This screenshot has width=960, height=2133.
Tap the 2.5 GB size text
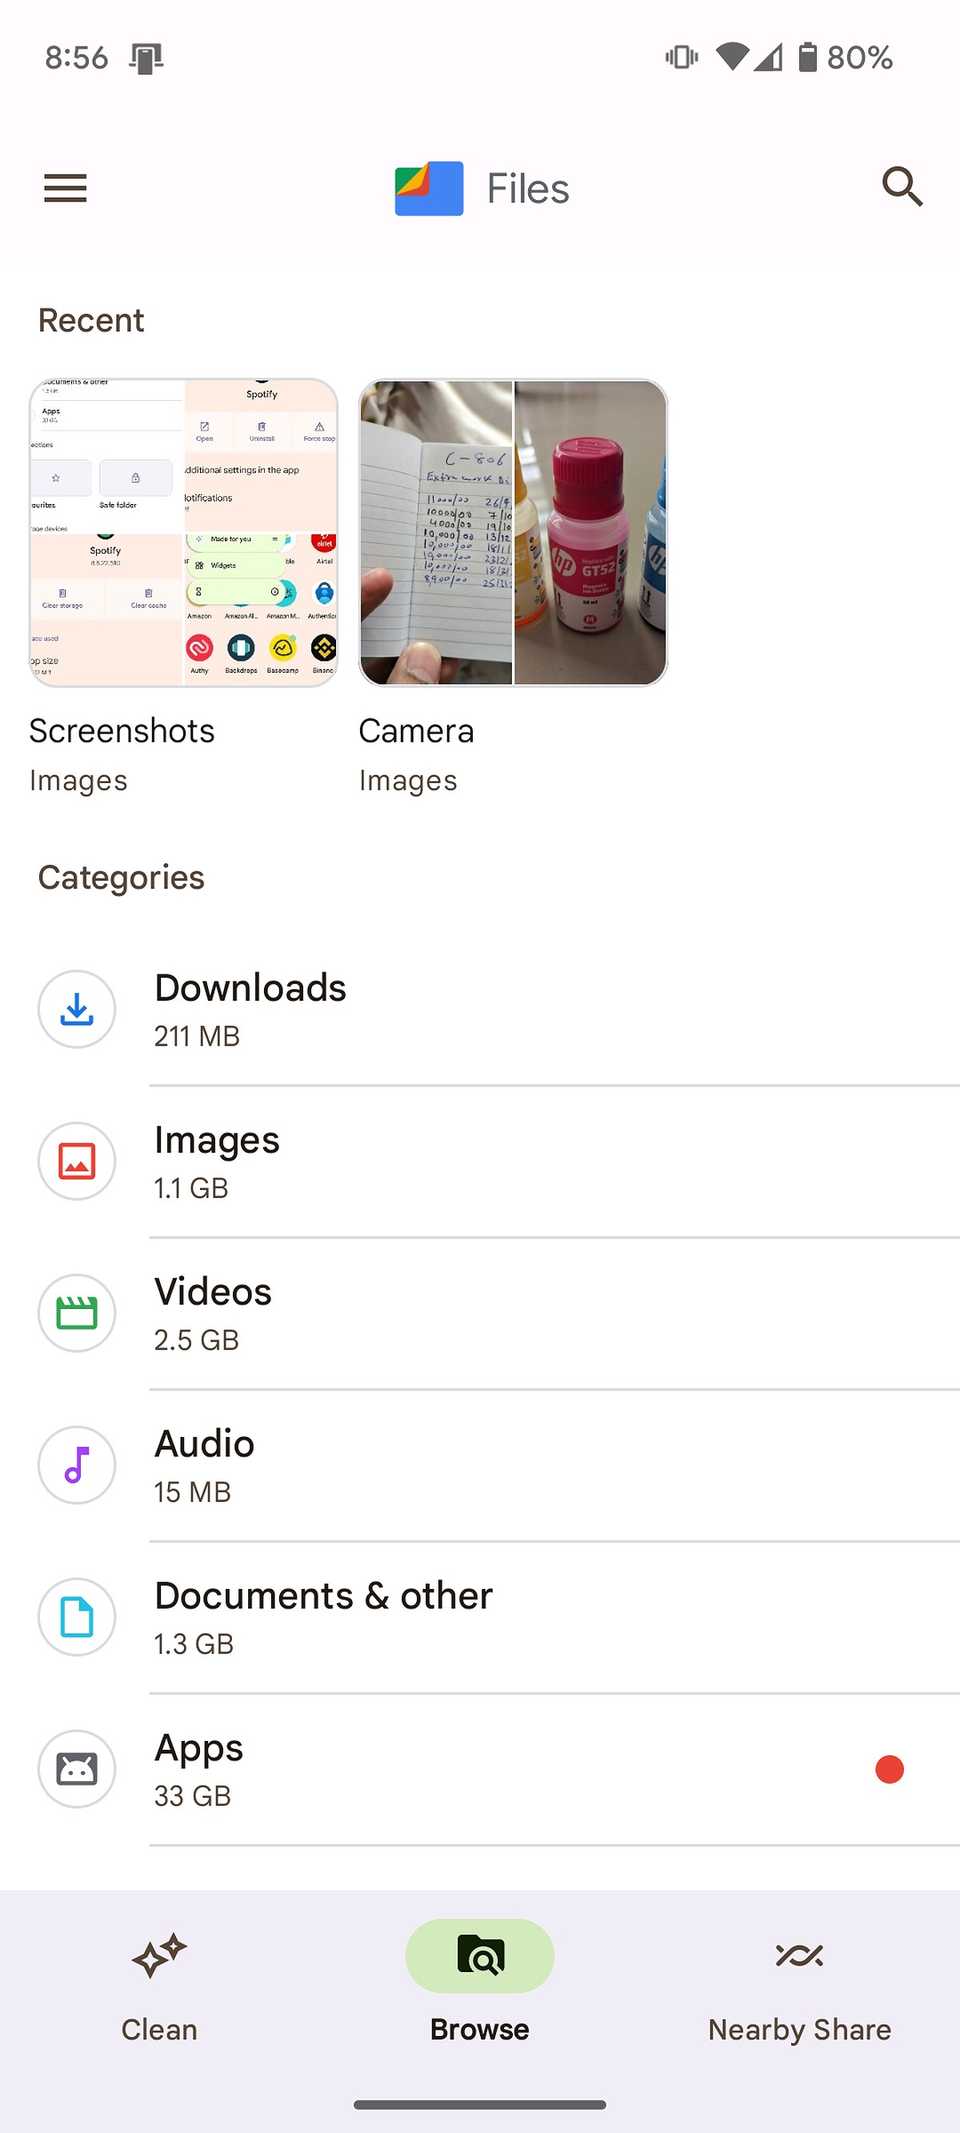click(196, 1340)
